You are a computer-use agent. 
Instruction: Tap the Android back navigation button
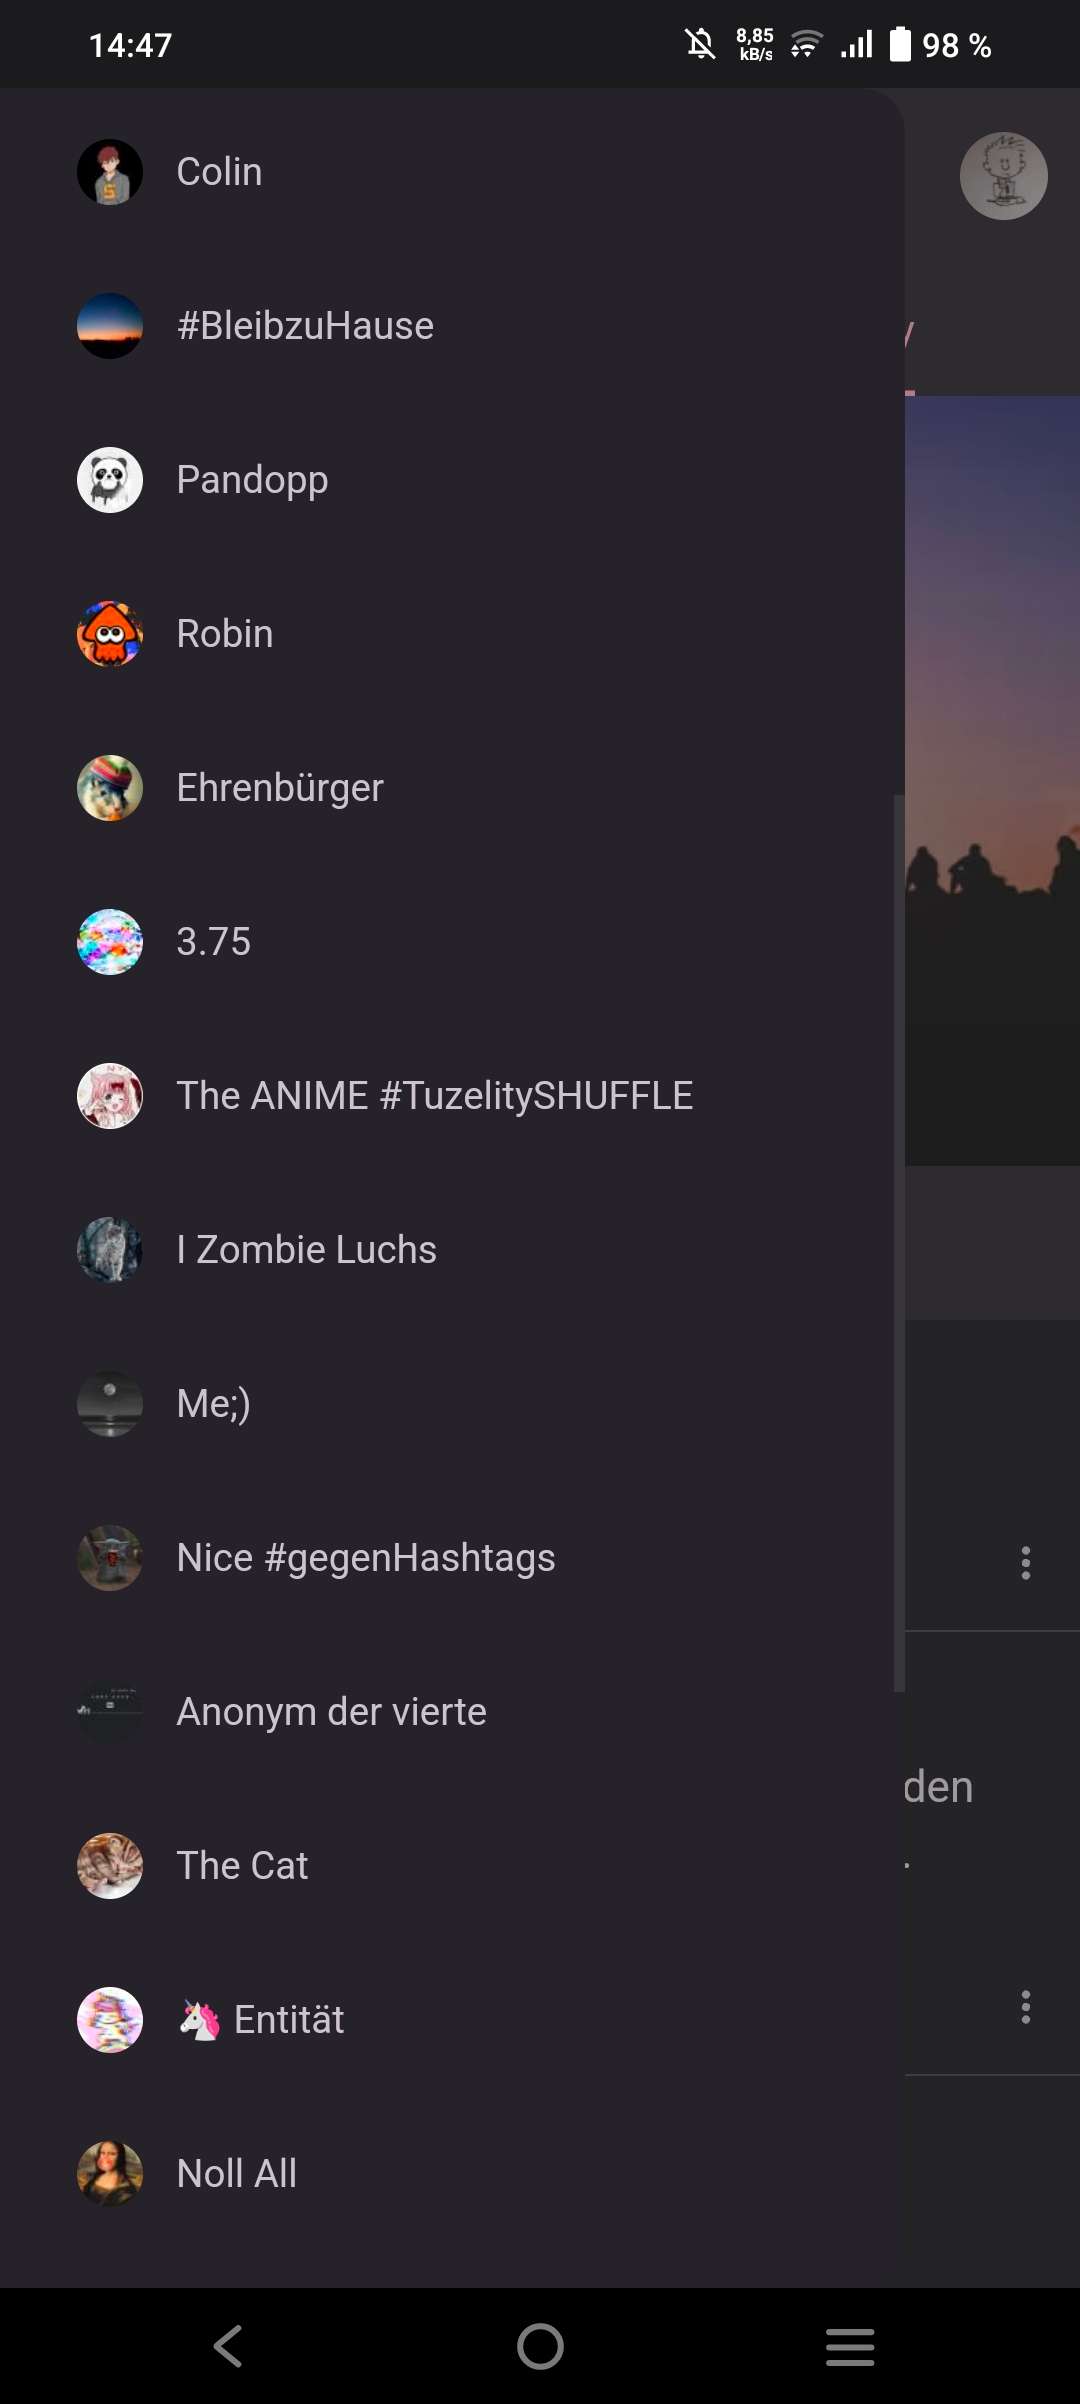(228, 2346)
